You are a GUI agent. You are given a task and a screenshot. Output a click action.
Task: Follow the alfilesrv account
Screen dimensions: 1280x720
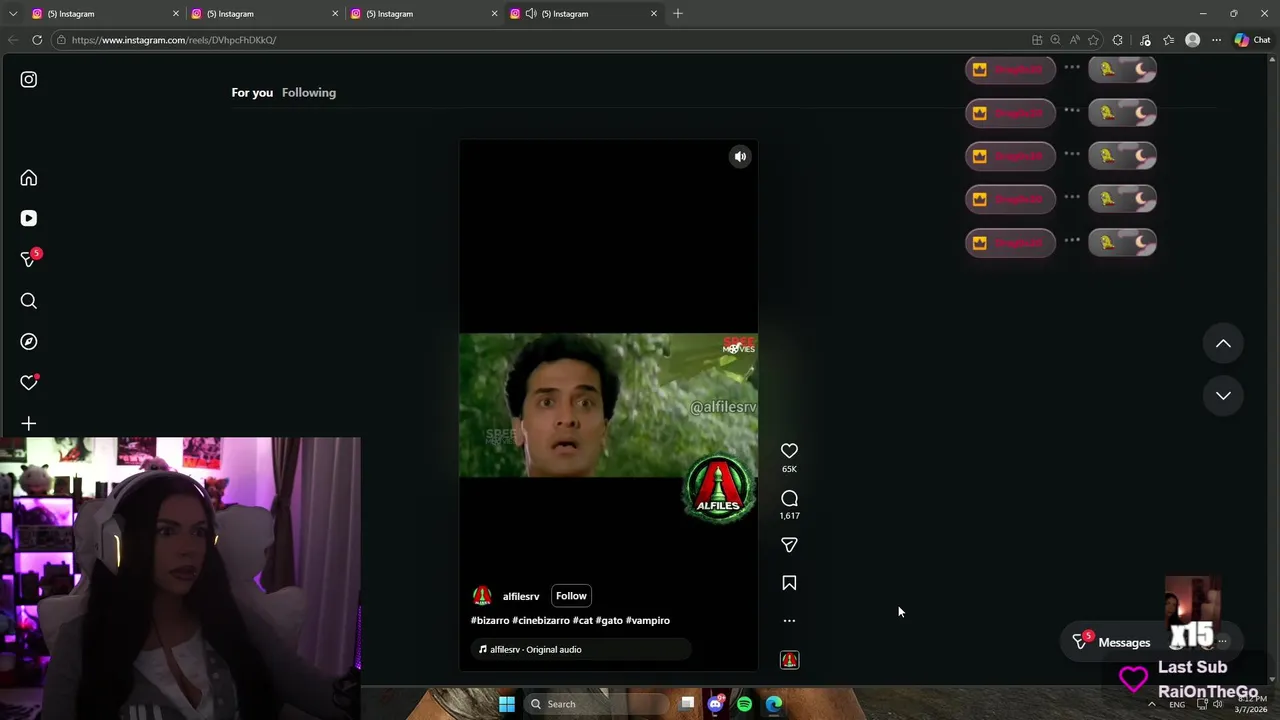(x=571, y=596)
